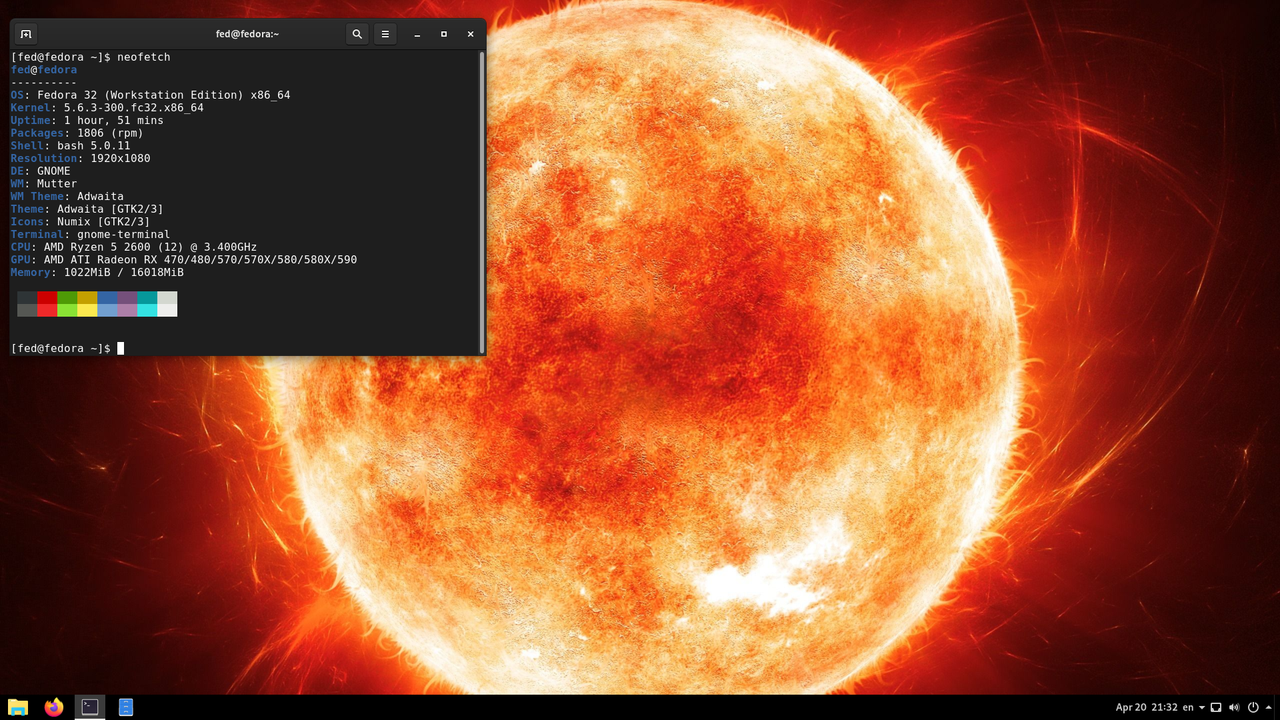Click the 'Uptime: 1 hour, 51 mins' line
The image size is (1280, 720).
[x=87, y=120]
